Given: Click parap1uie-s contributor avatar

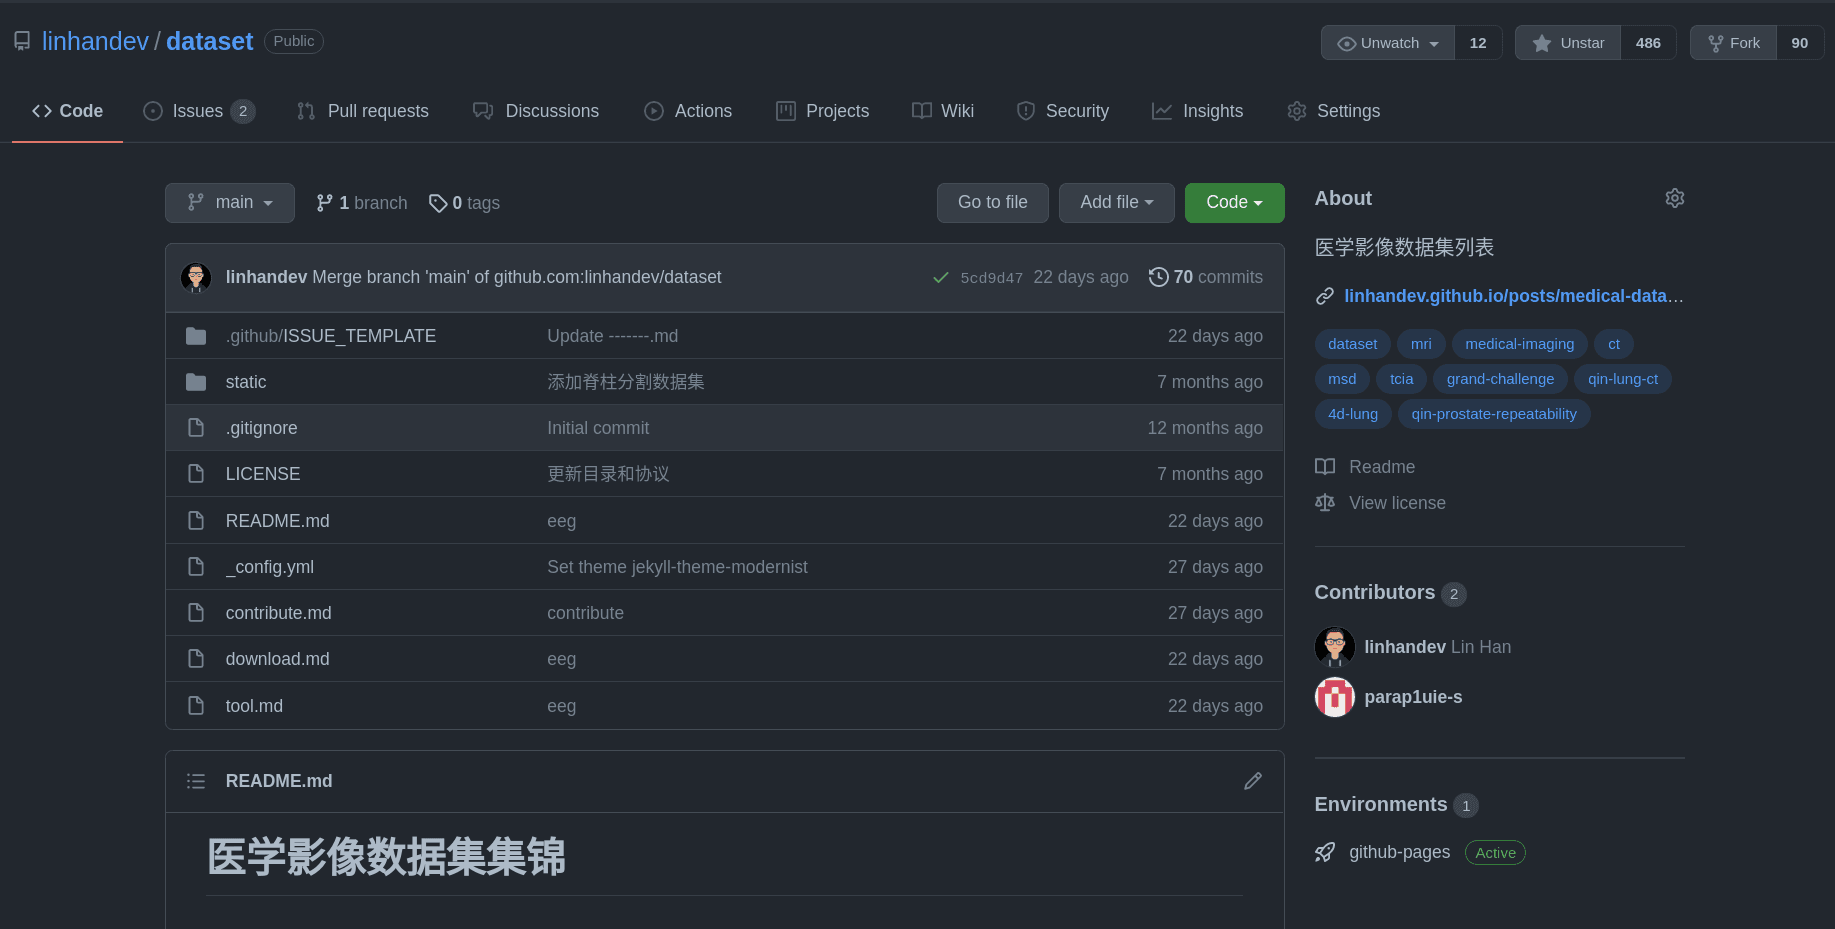Looking at the screenshot, I should point(1334,697).
